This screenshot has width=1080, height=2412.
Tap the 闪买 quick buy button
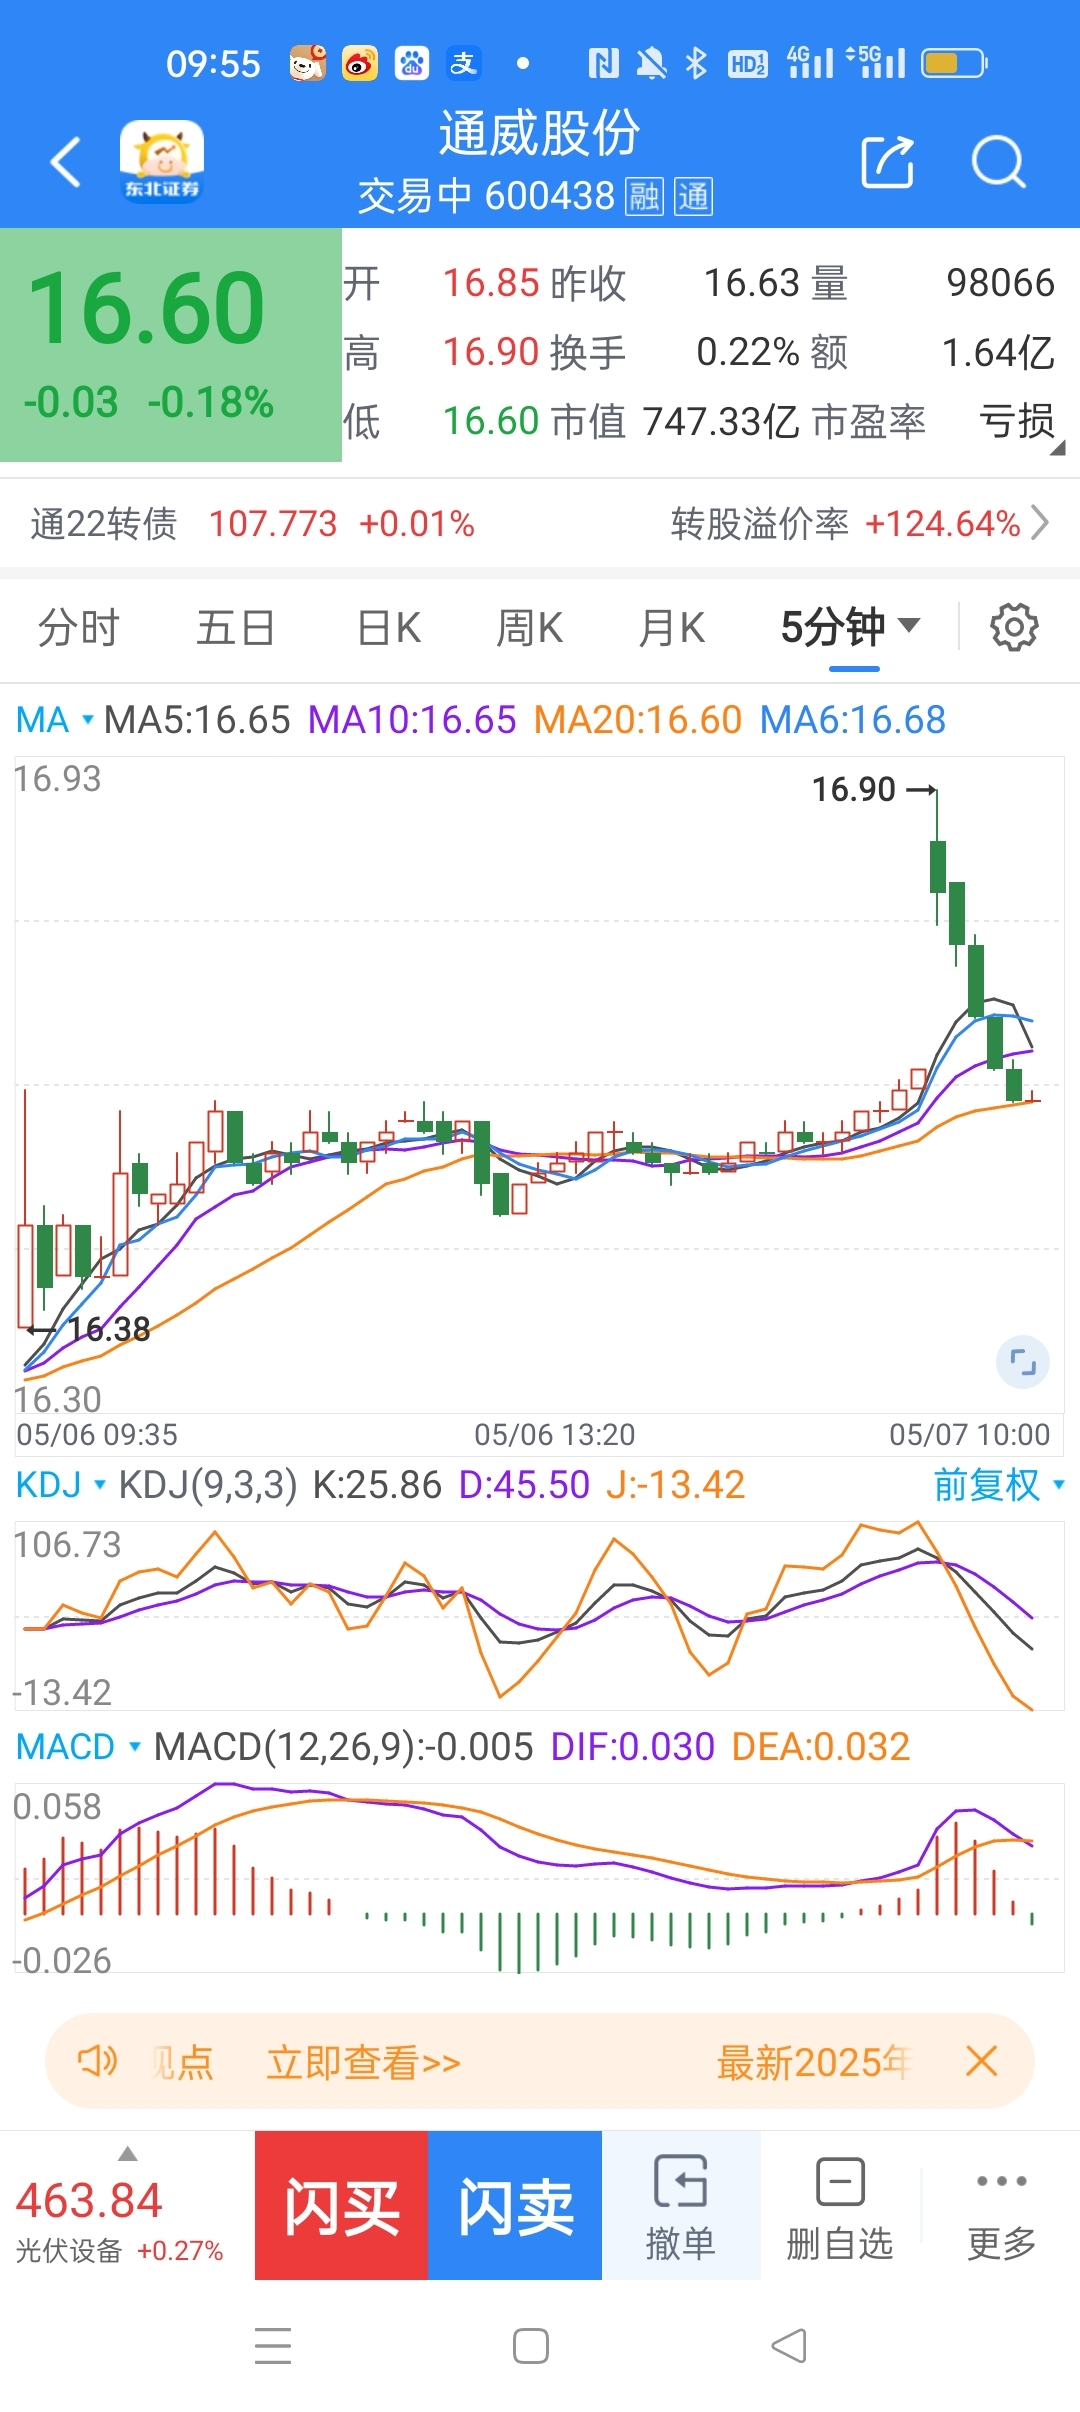click(342, 2205)
